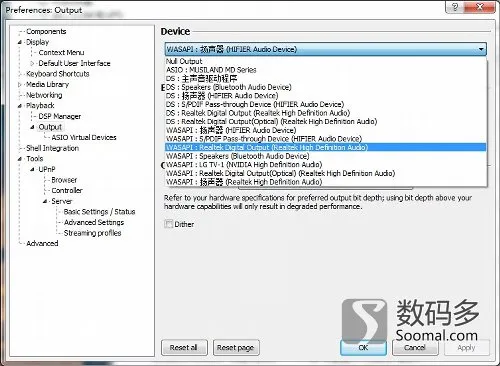The width and height of the screenshot is (500, 366).
Task: Click the title bar help button
Action: click(x=455, y=7)
